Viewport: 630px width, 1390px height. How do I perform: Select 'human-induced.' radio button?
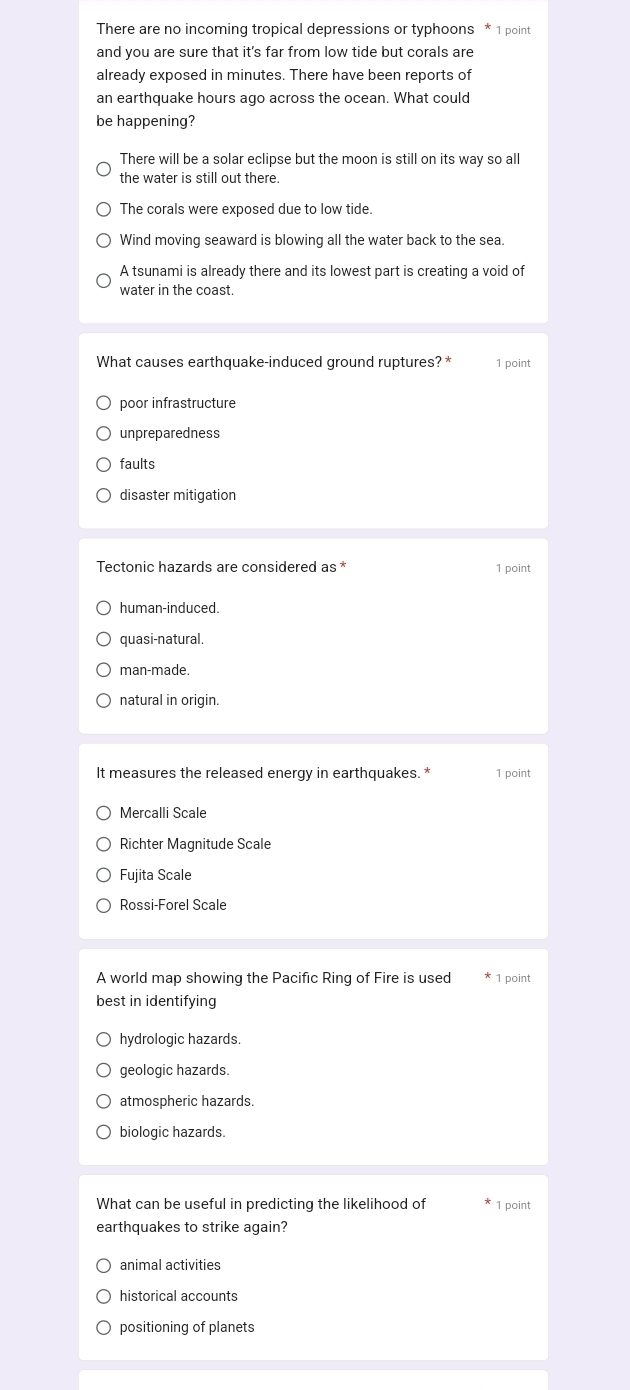click(x=104, y=609)
